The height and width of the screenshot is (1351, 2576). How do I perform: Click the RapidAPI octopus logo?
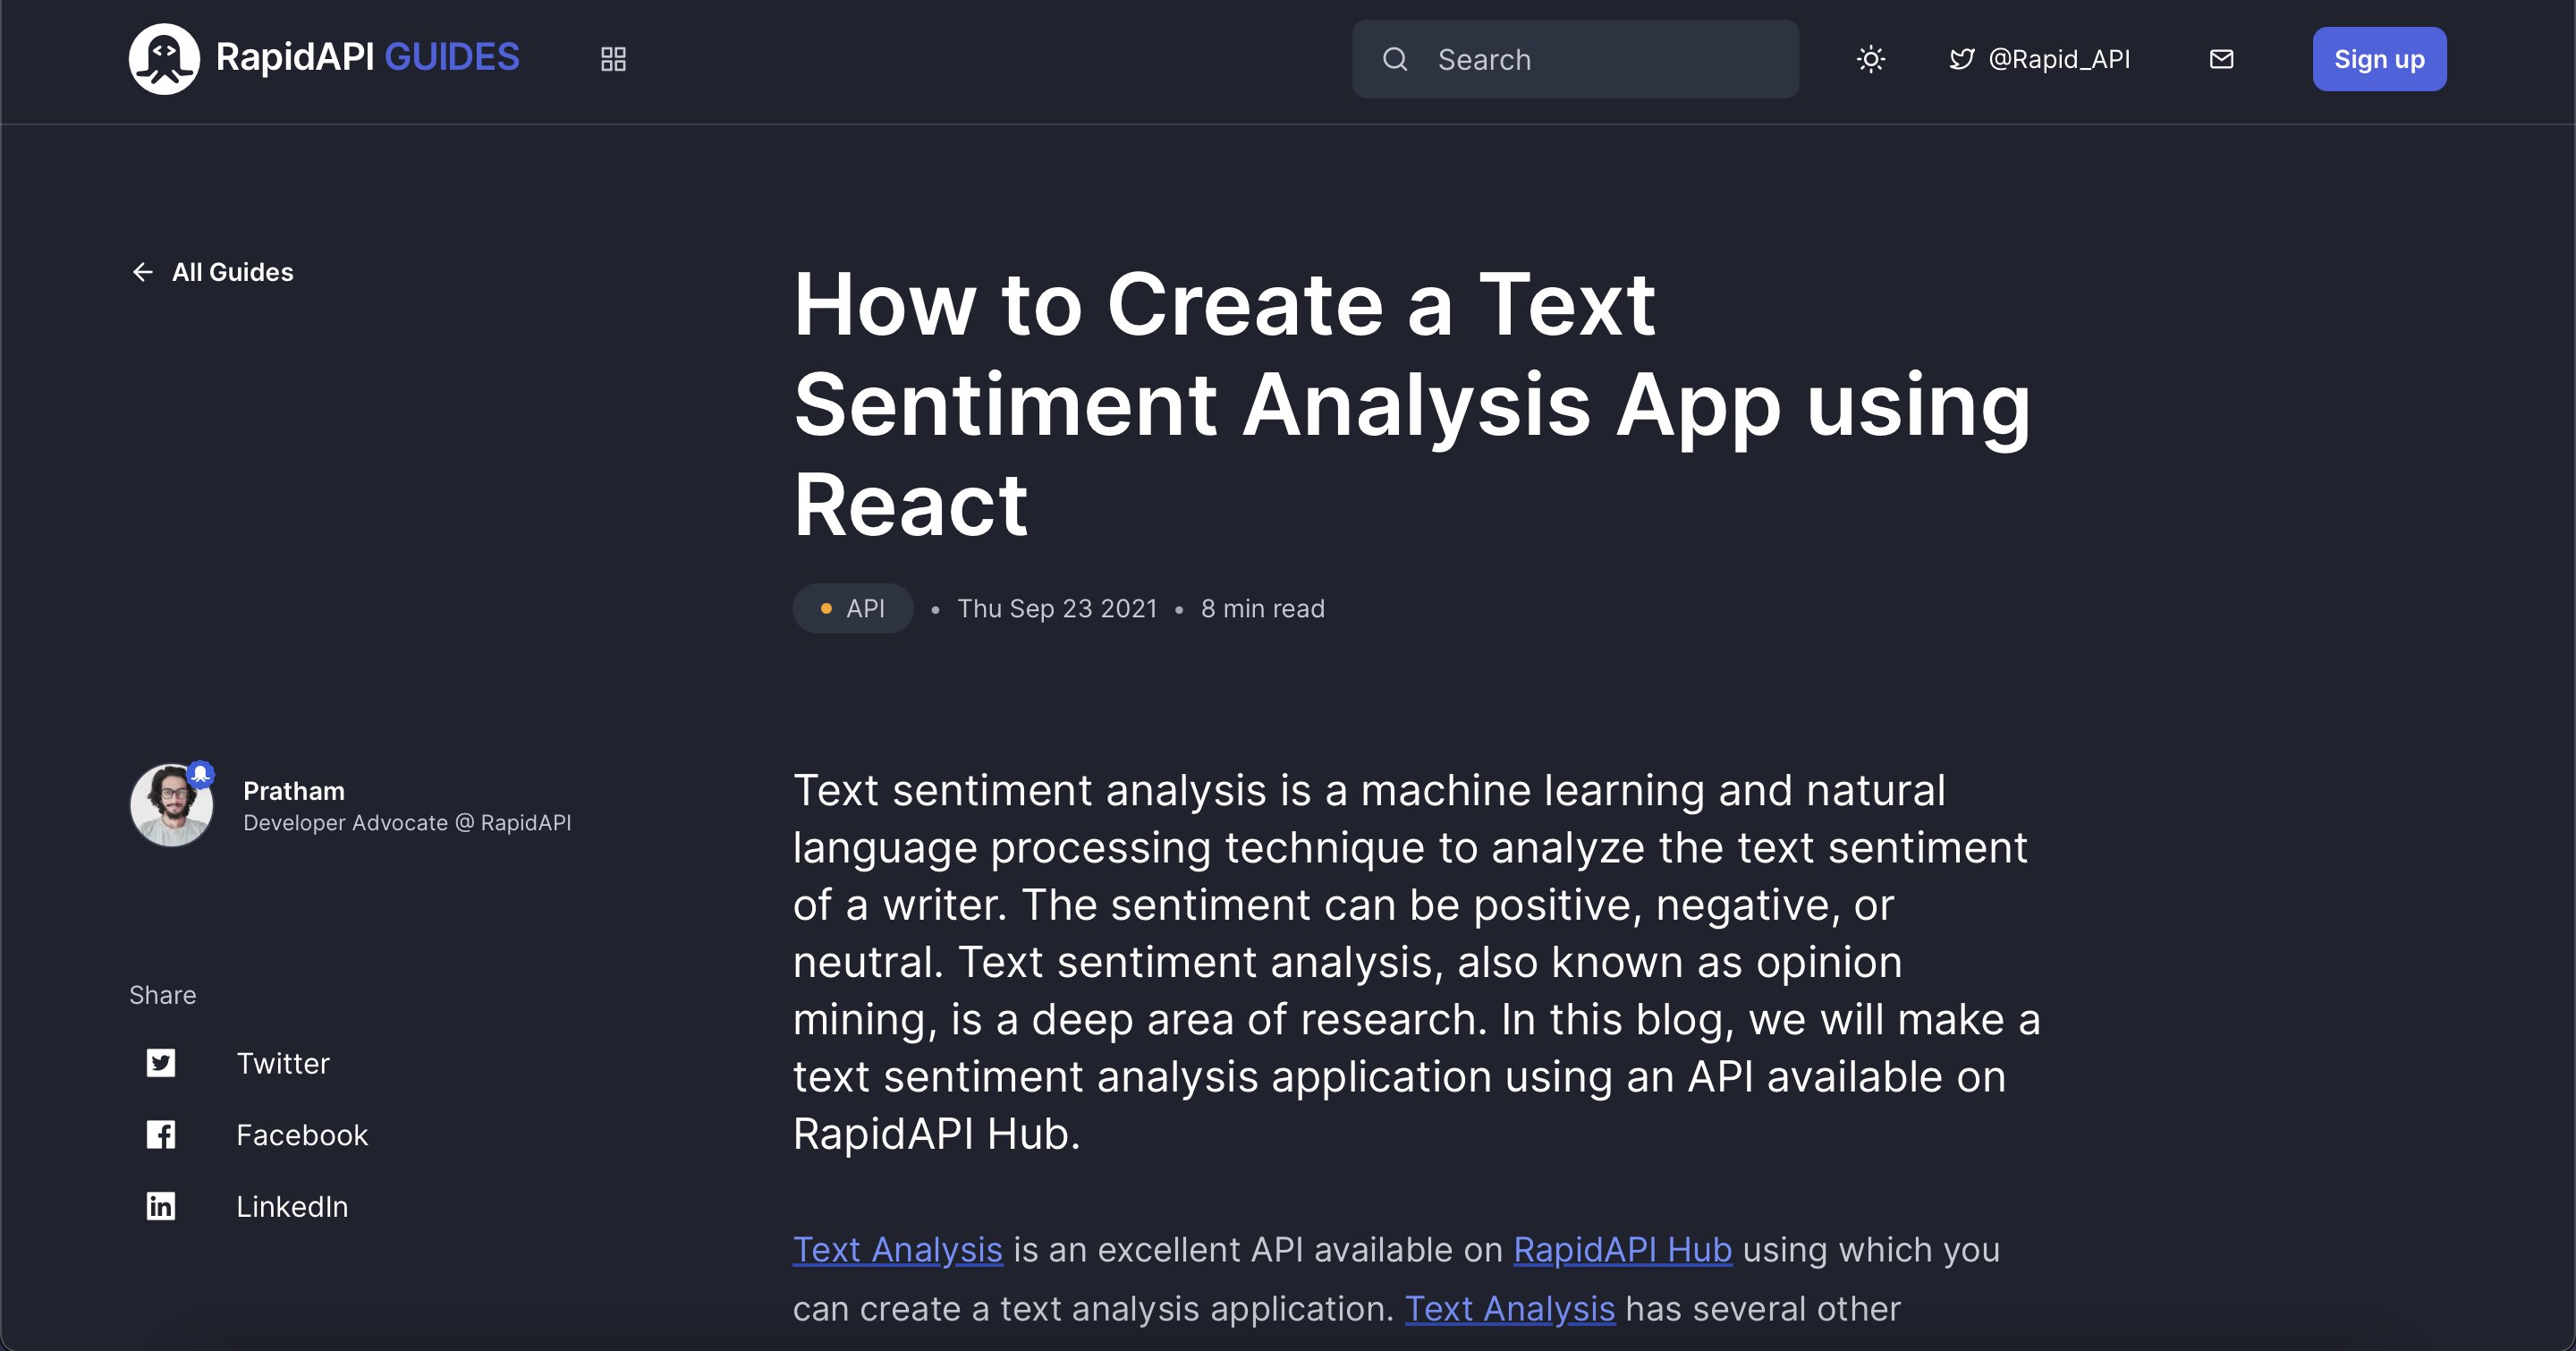pyautogui.click(x=164, y=59)
